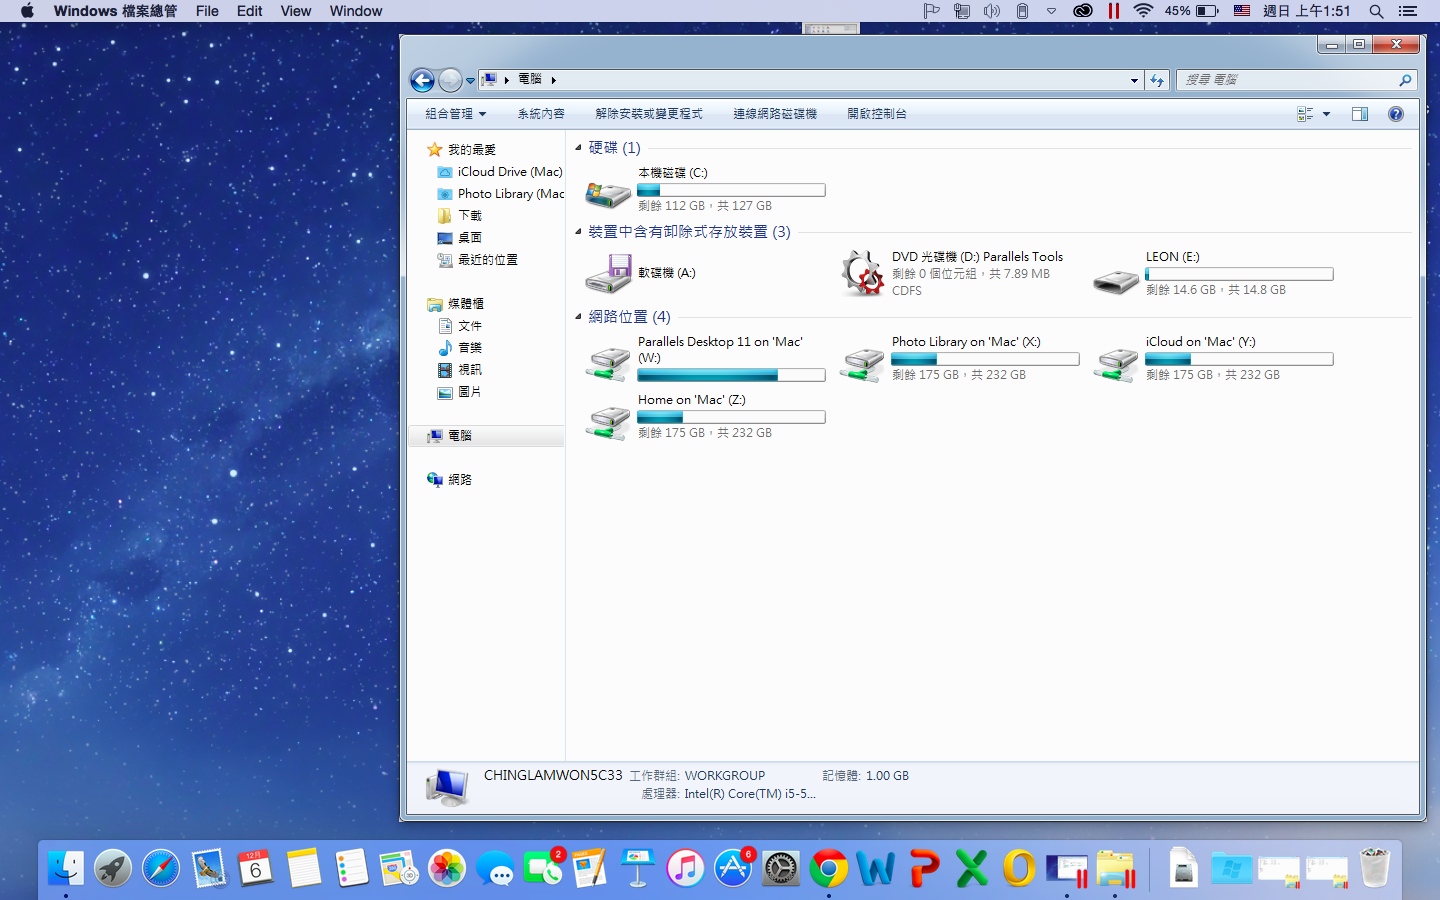Select the 軟碟機 (A:) floppy drive icon
Image resolution: width=1440 pixels, height=900 pixels.
608,273
